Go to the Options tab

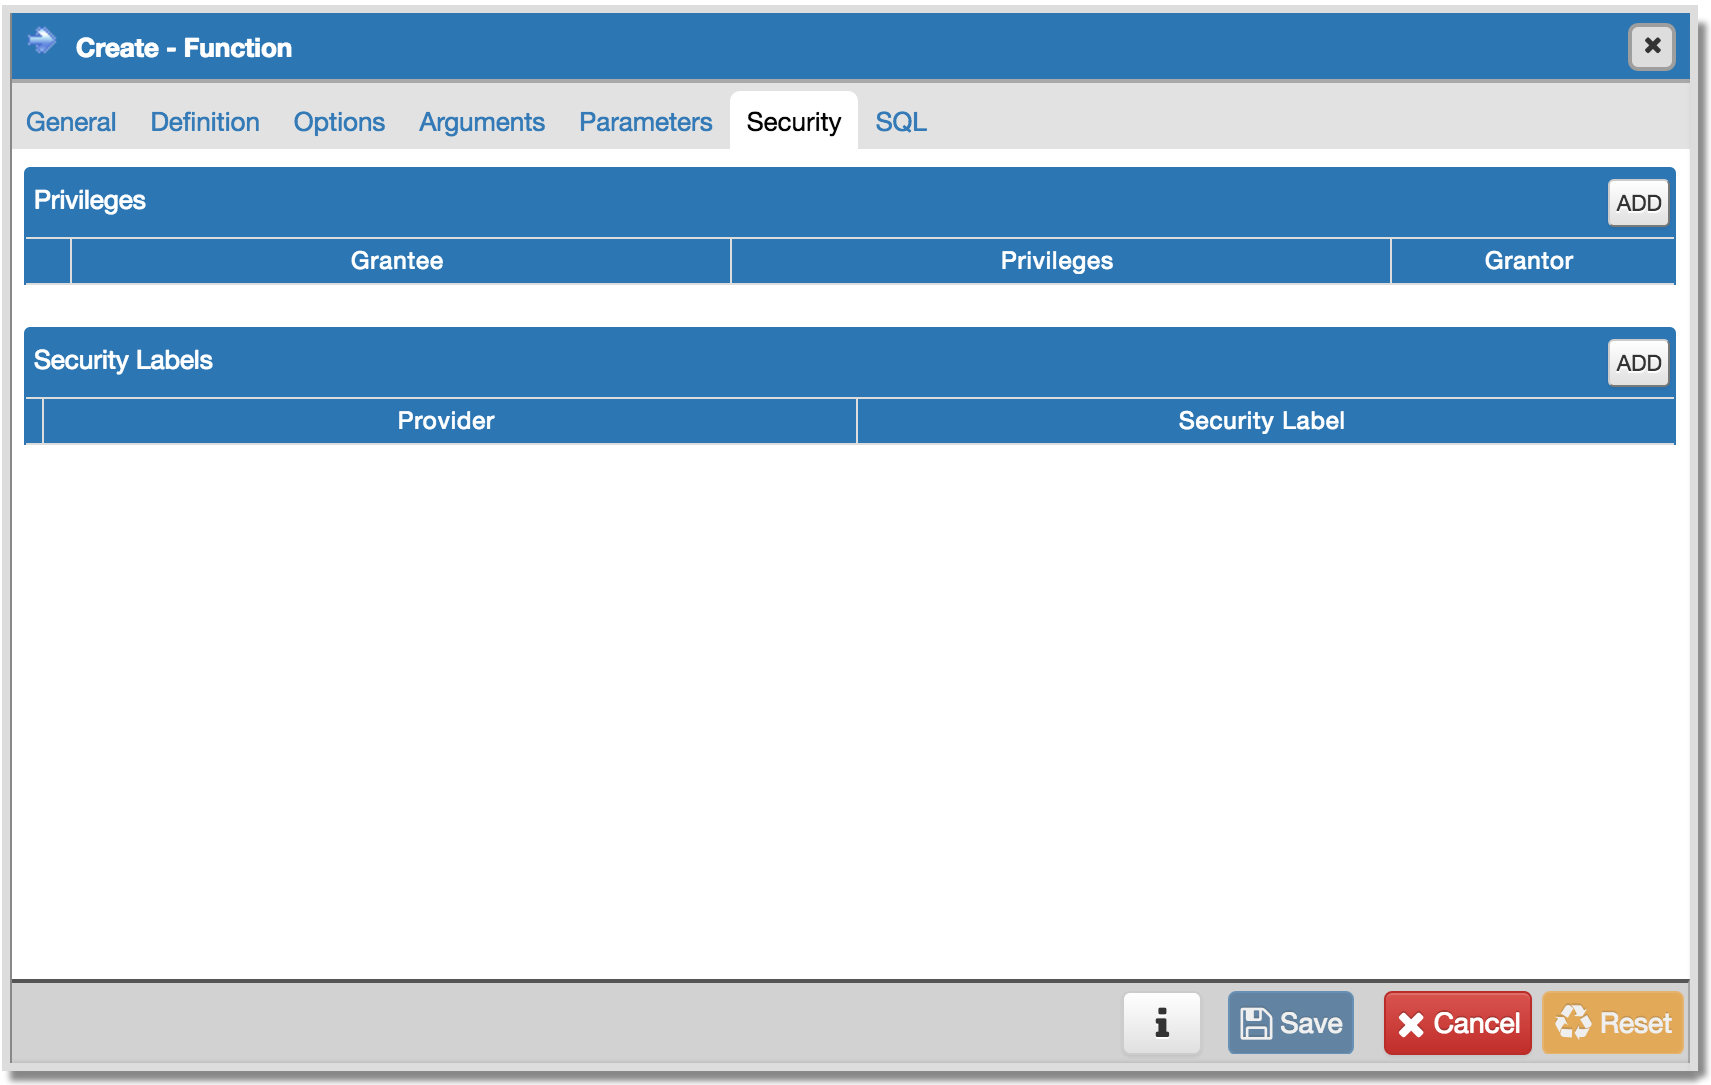point(339,122)
